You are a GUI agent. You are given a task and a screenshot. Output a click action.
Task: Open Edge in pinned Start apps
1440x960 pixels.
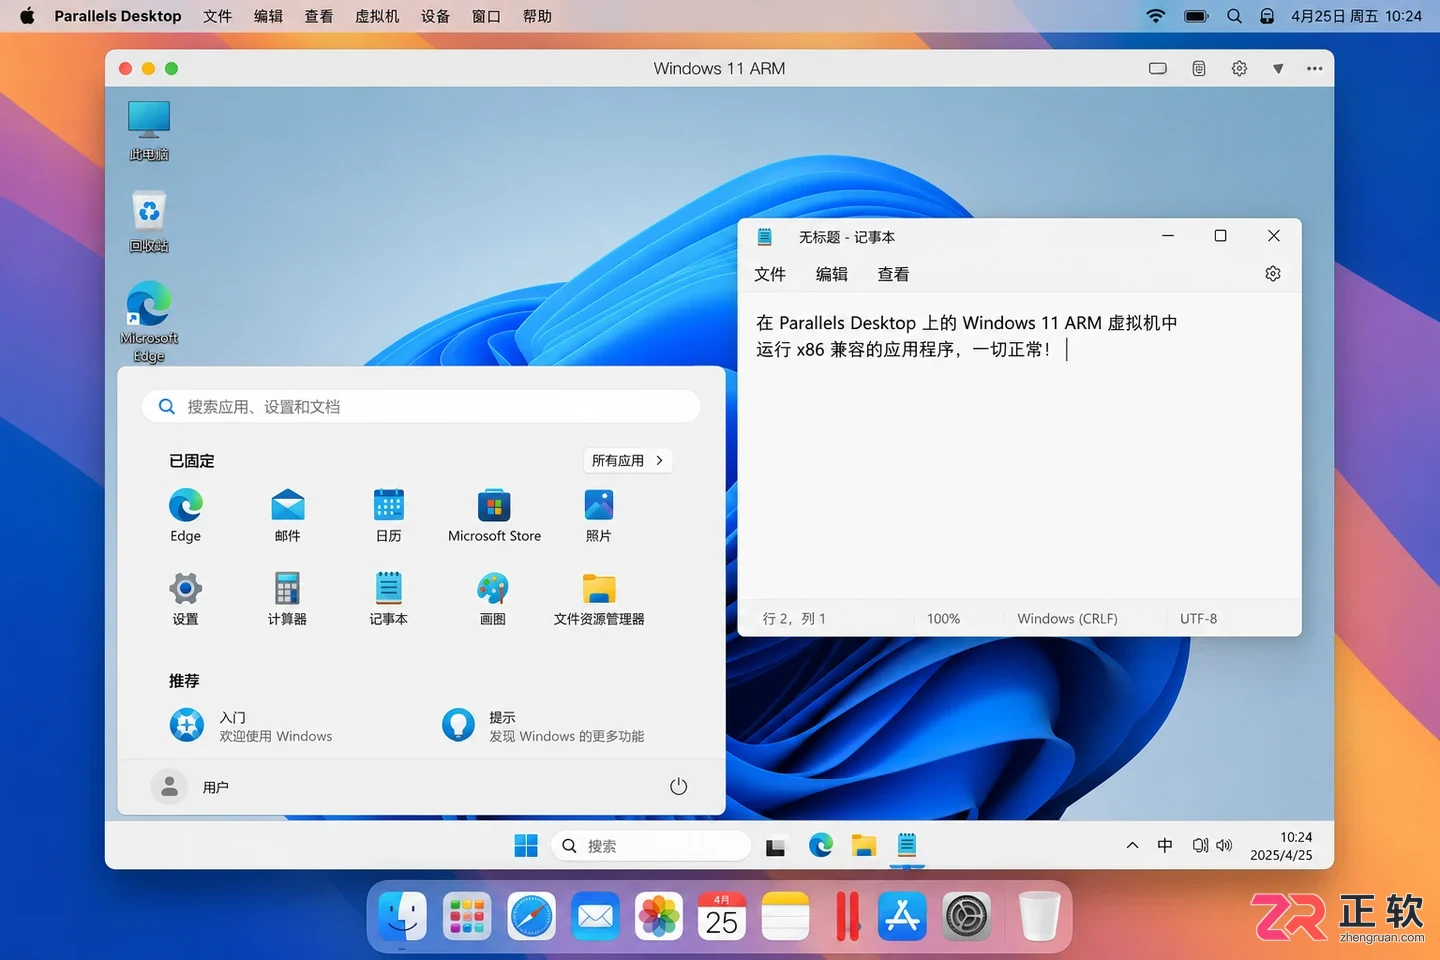pos(186,514)
